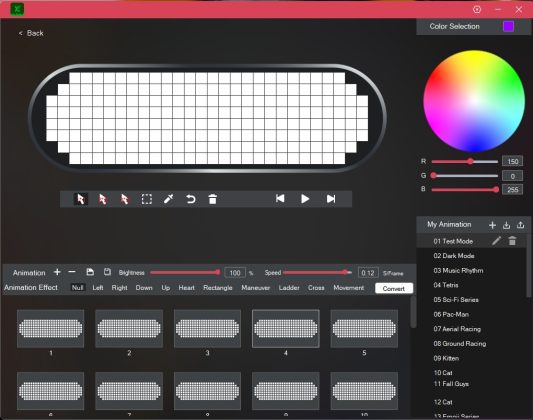Go back to the previous screen
The width and height of the screenshot is (533, 420).
tap(31, 33)
